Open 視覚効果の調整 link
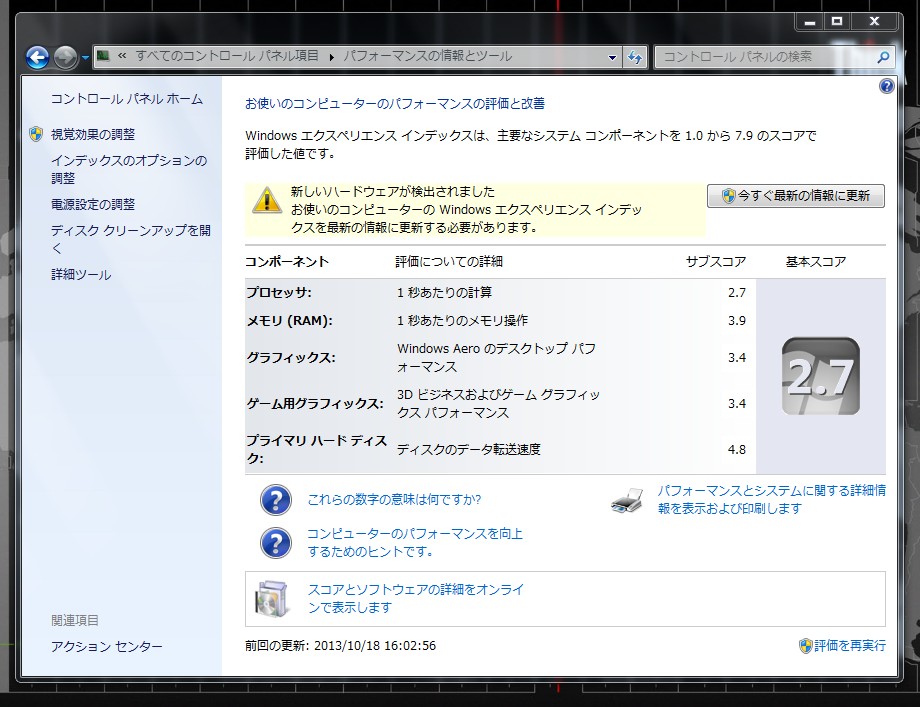This screenshot has width=920, height=707. [93, 134]
